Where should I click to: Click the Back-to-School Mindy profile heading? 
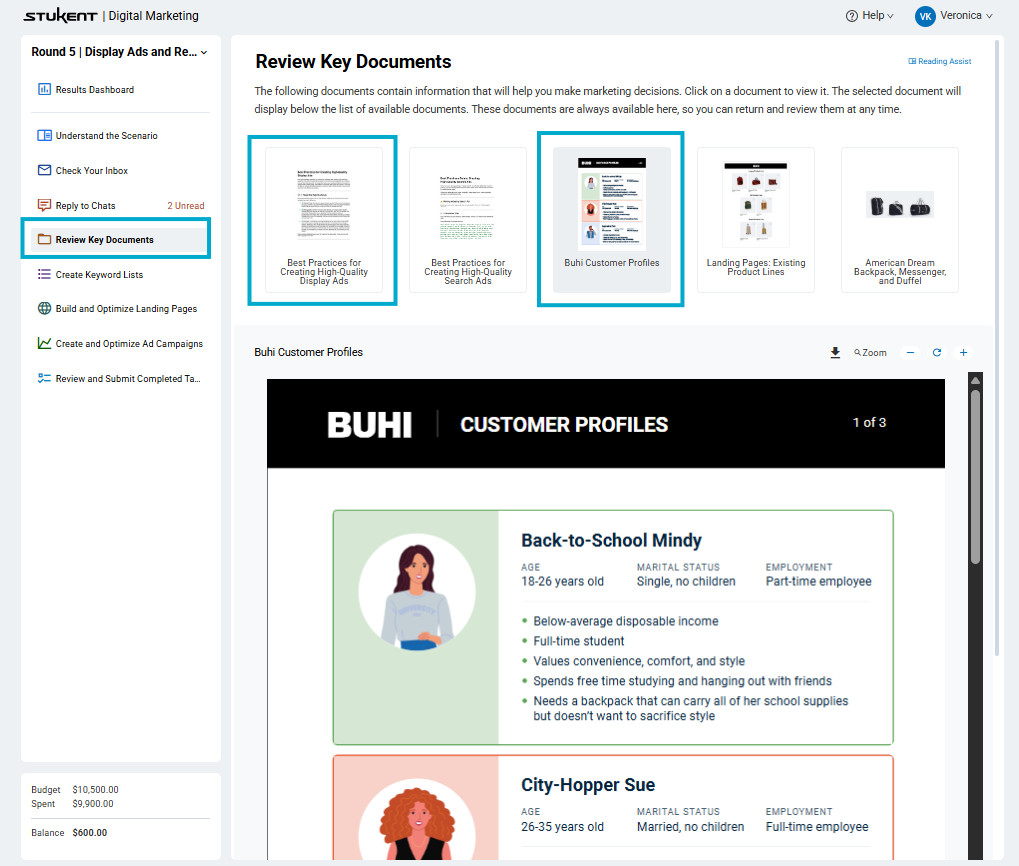(x=611, y=541)
